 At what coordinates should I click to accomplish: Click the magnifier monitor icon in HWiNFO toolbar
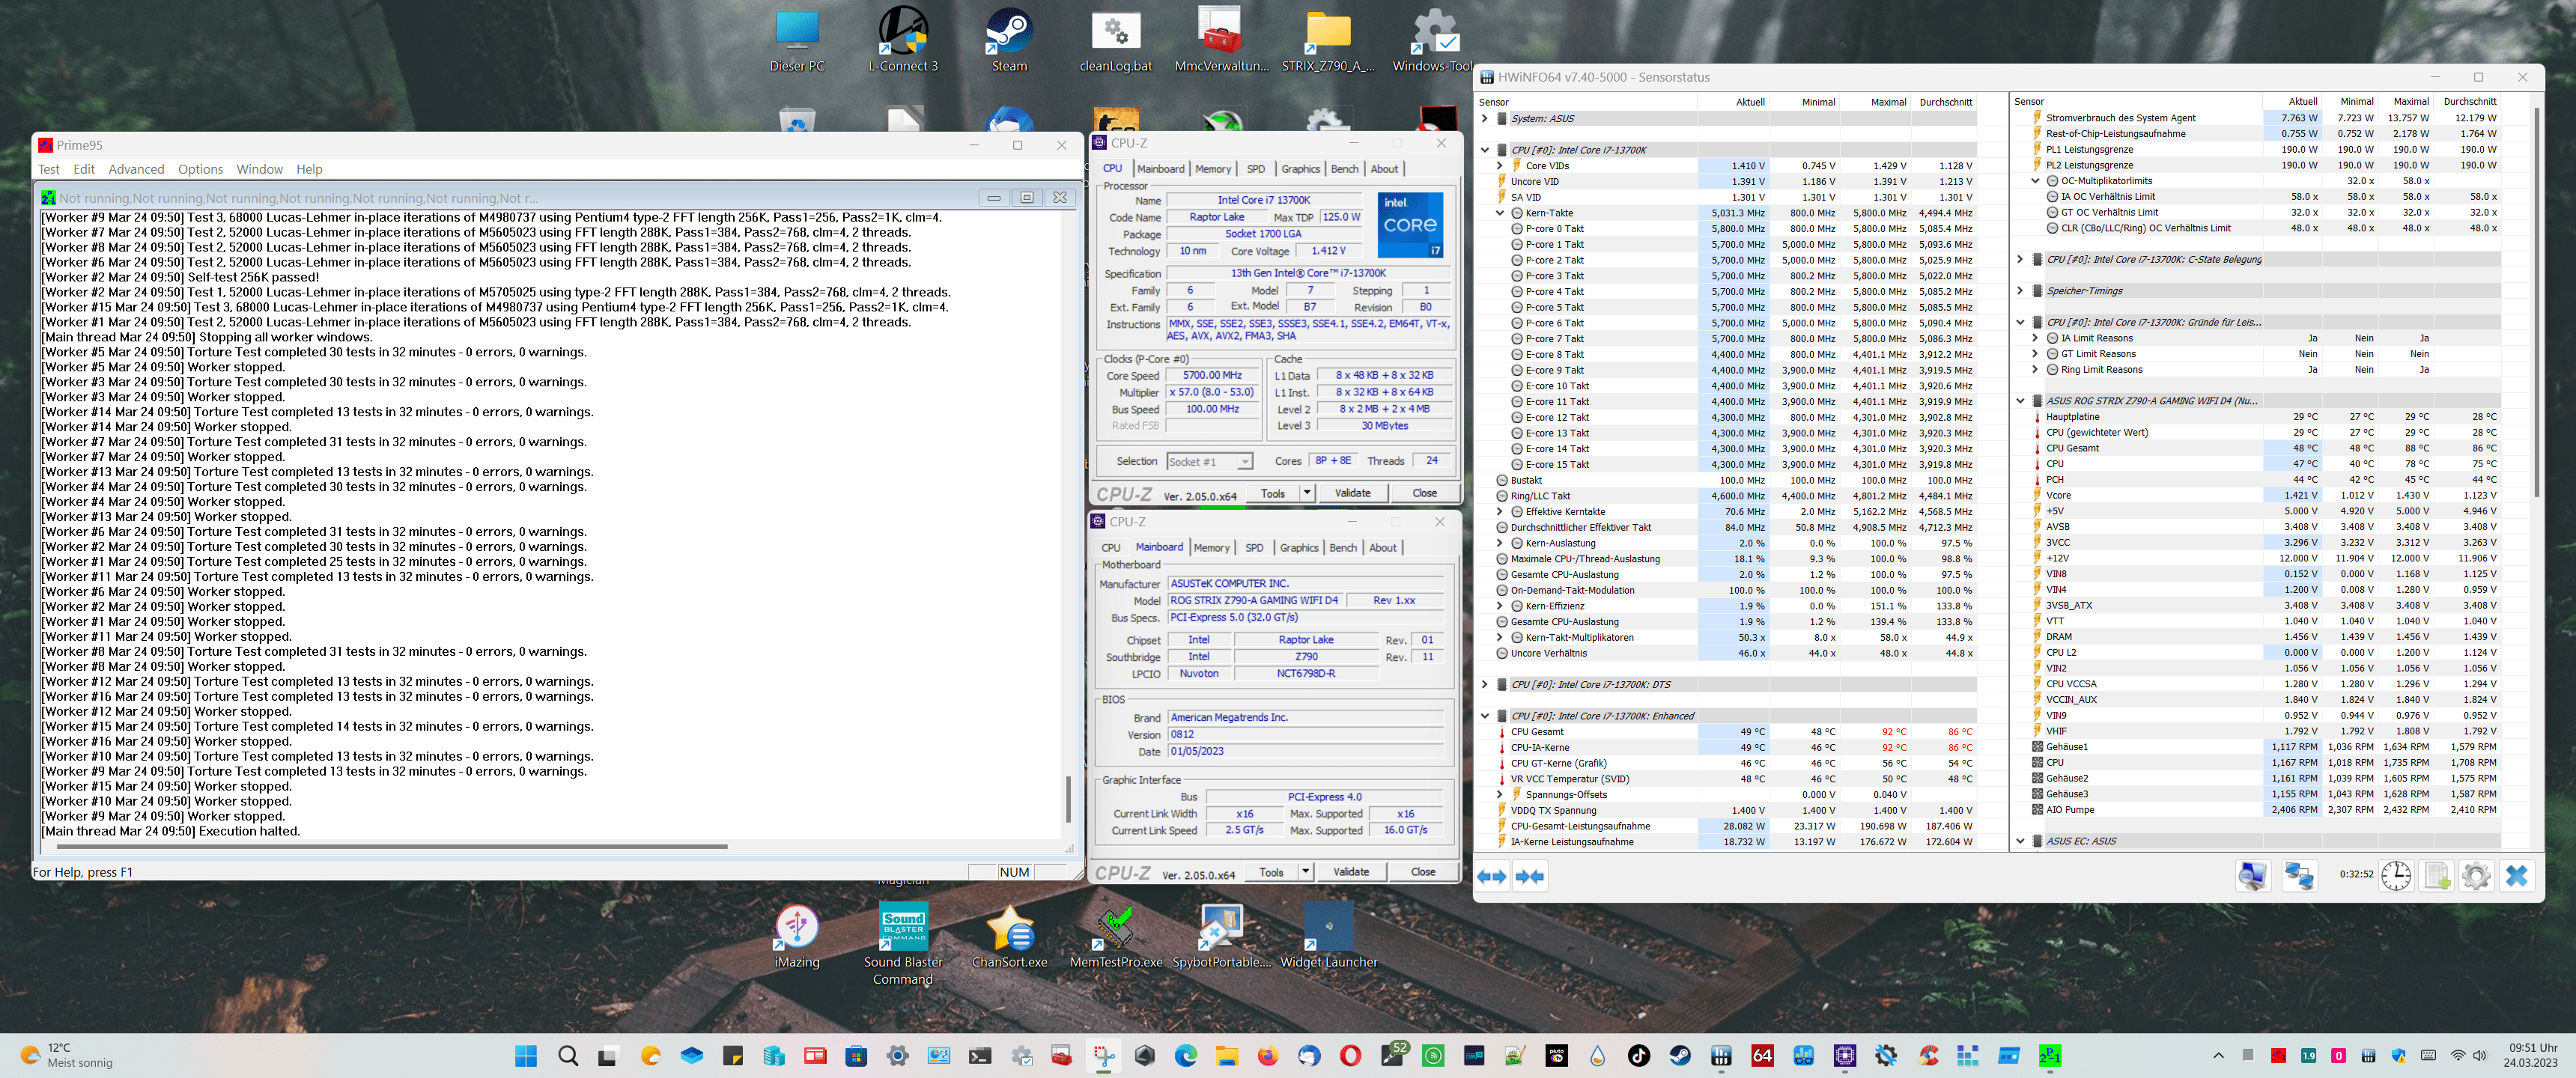tap(2252, 876)
